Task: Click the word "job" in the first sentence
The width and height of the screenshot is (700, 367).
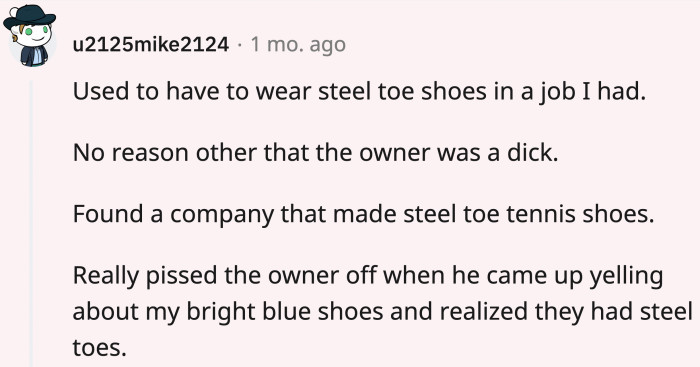Action: coord(557,92)
